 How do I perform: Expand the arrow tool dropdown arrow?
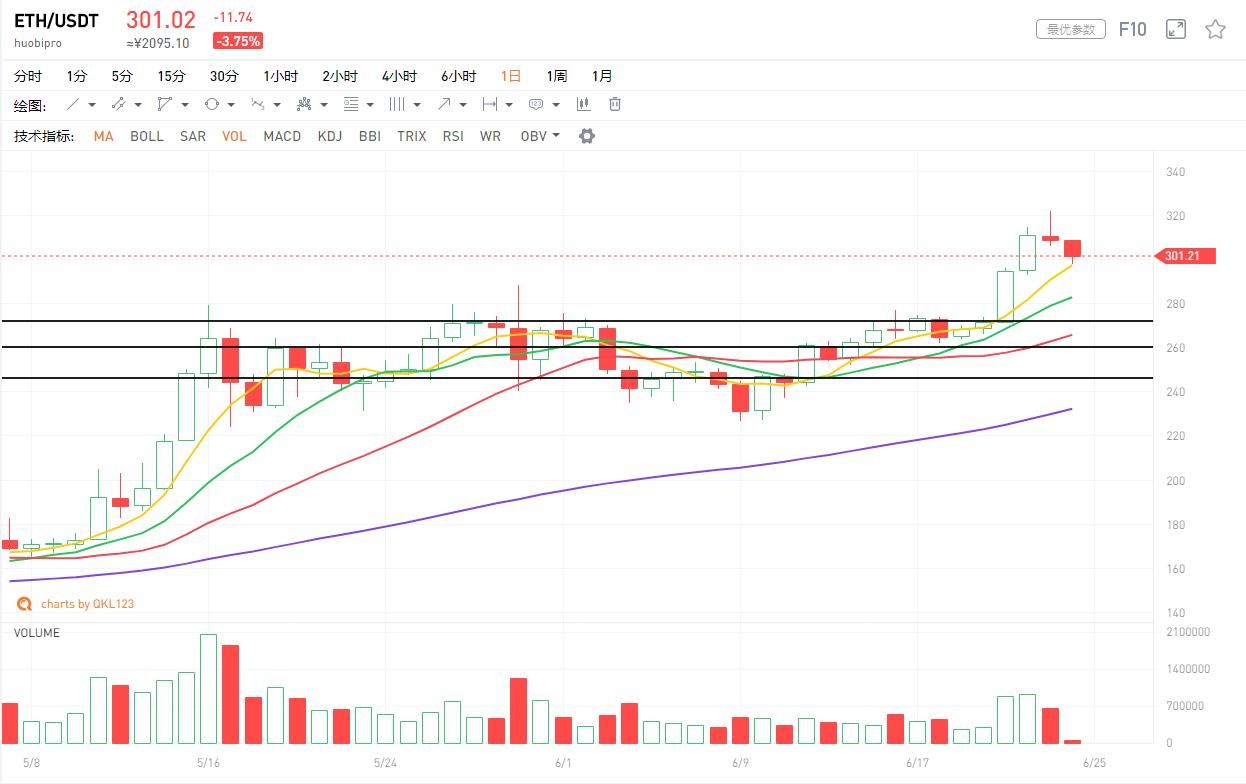pos(463,105)
